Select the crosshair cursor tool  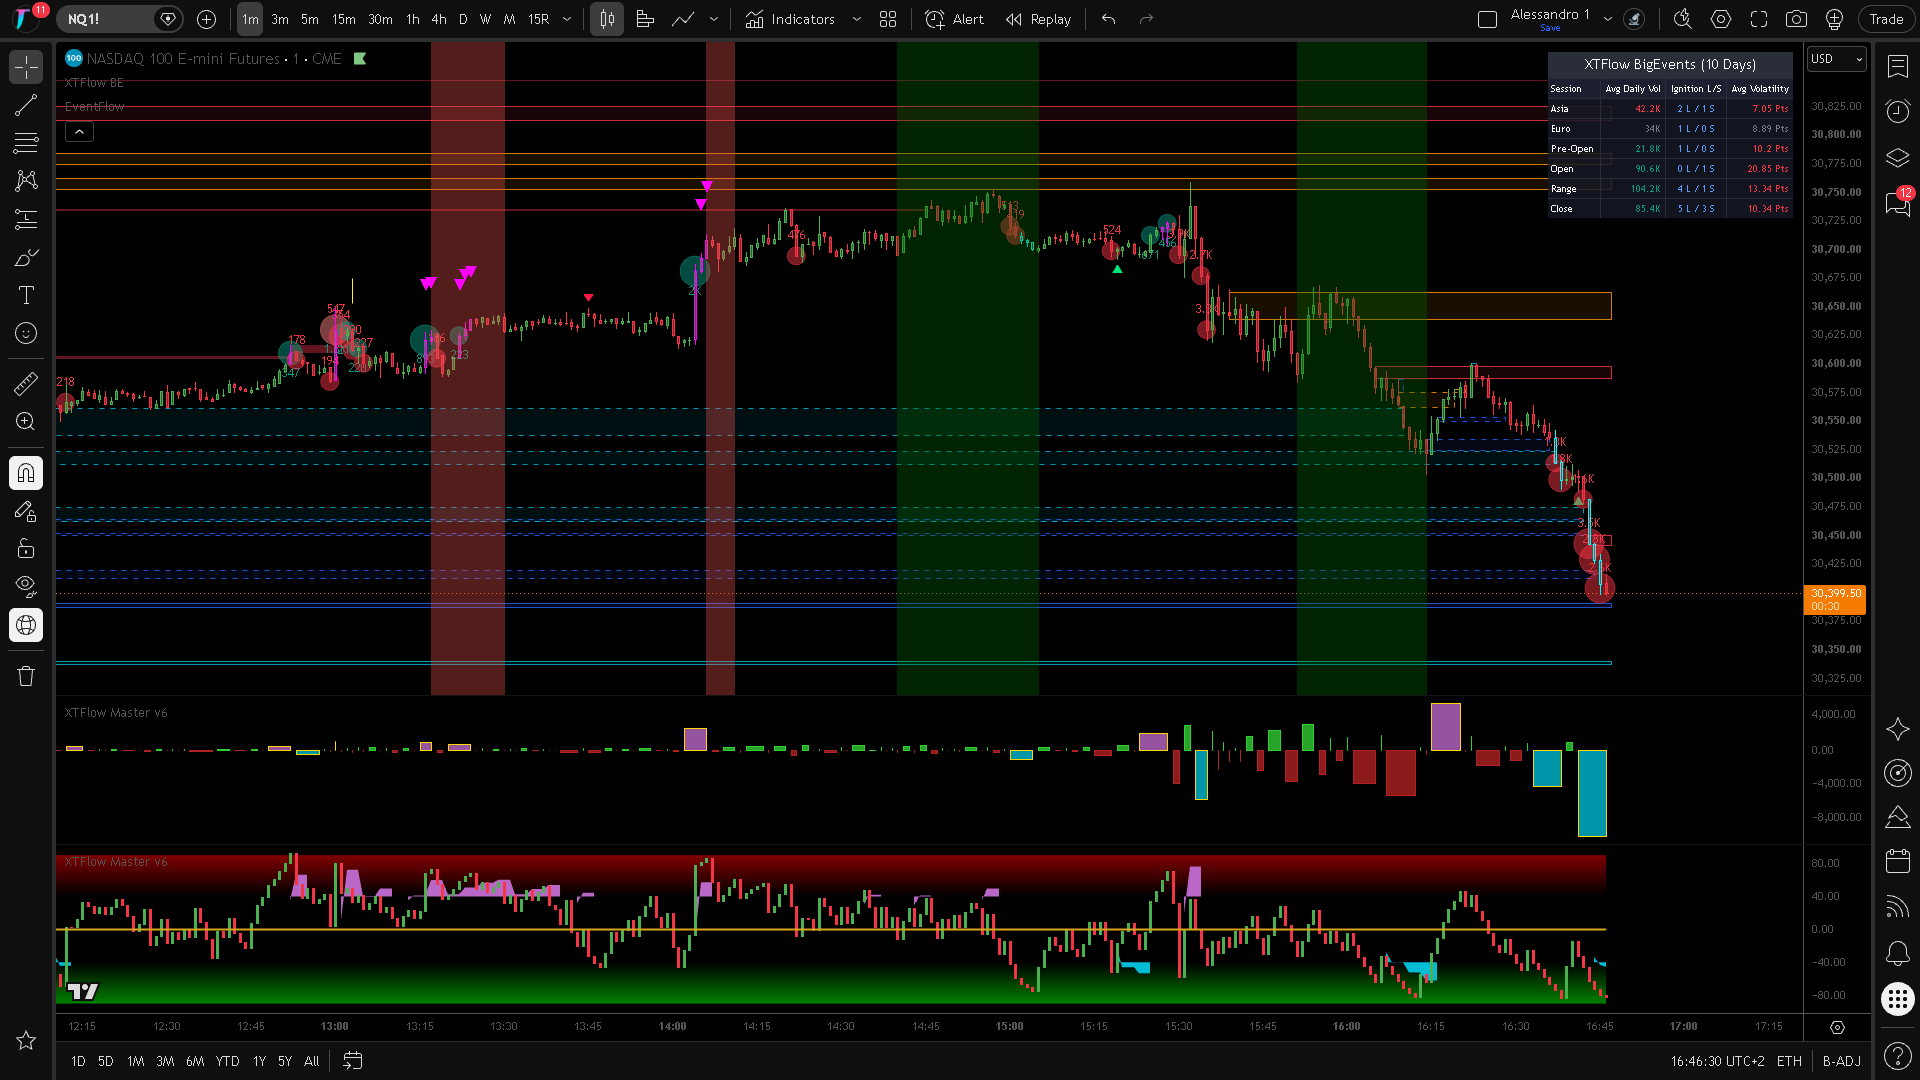pos(26,67)
